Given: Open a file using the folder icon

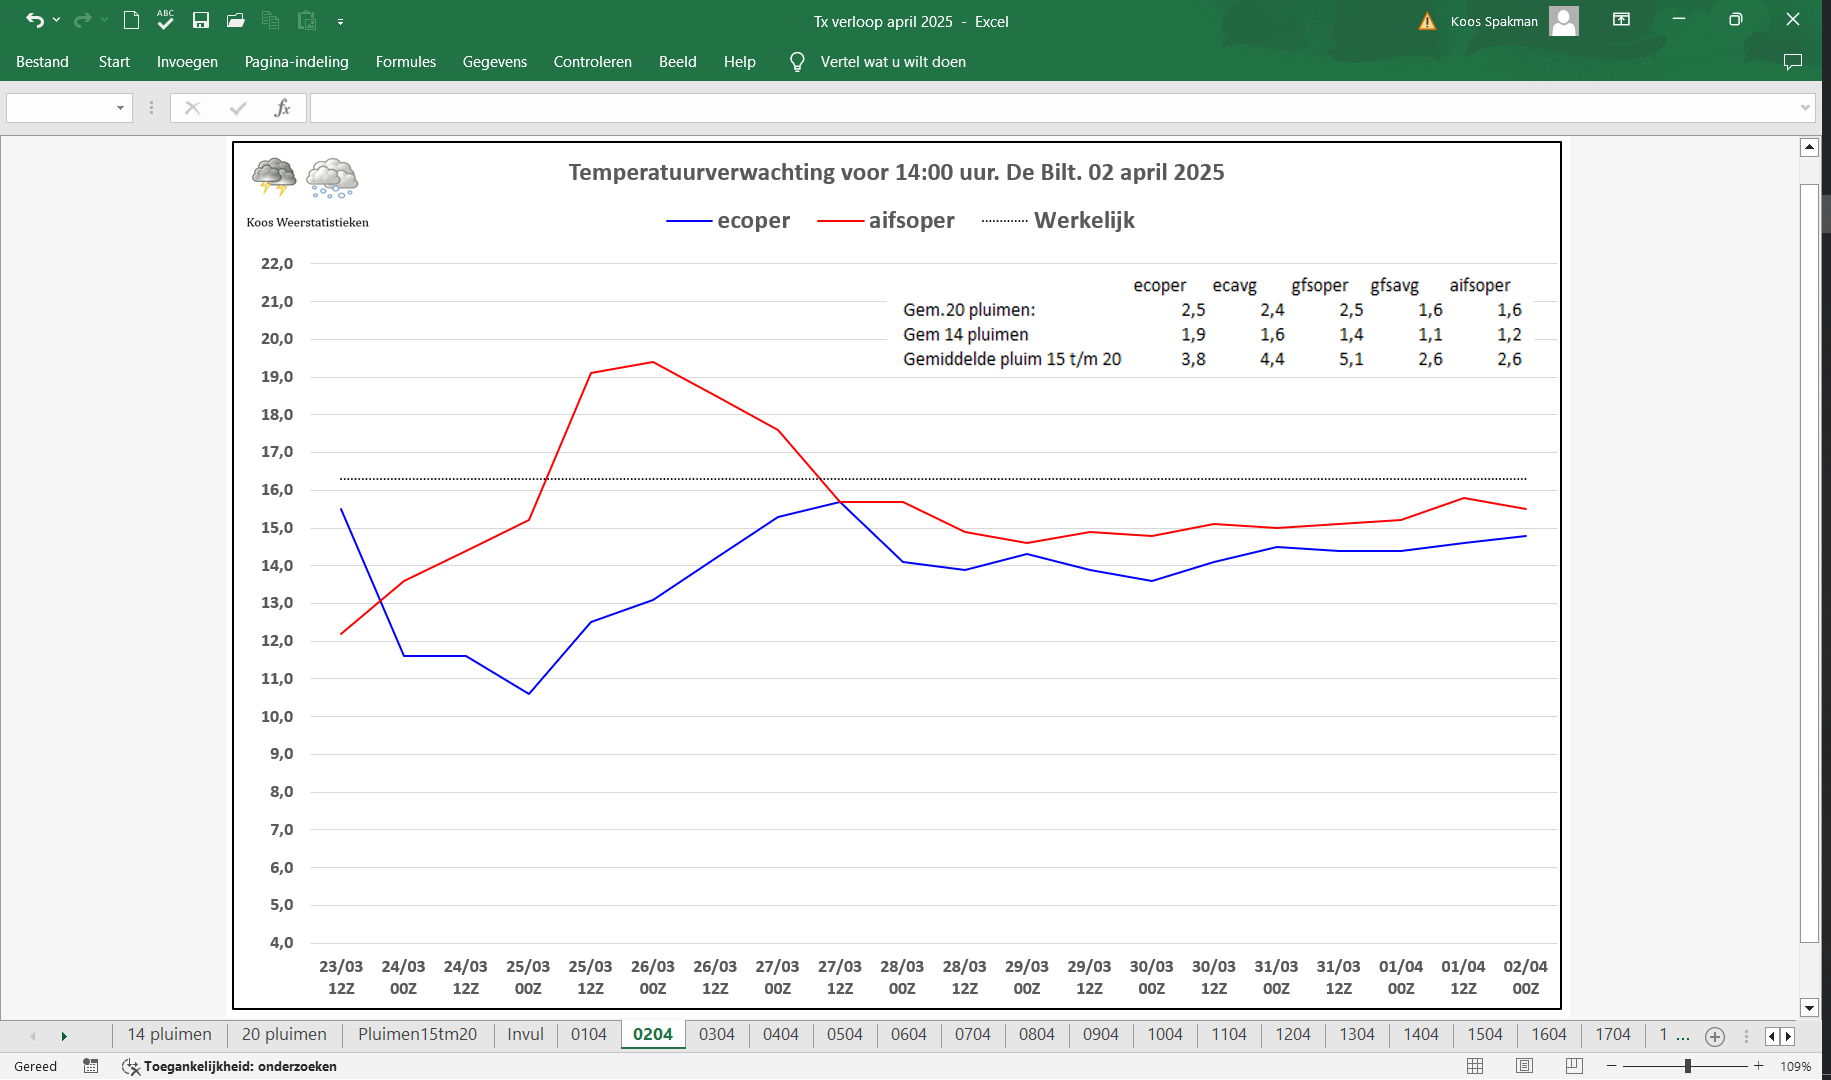Looking at the screenshot, I should (236, 20).
